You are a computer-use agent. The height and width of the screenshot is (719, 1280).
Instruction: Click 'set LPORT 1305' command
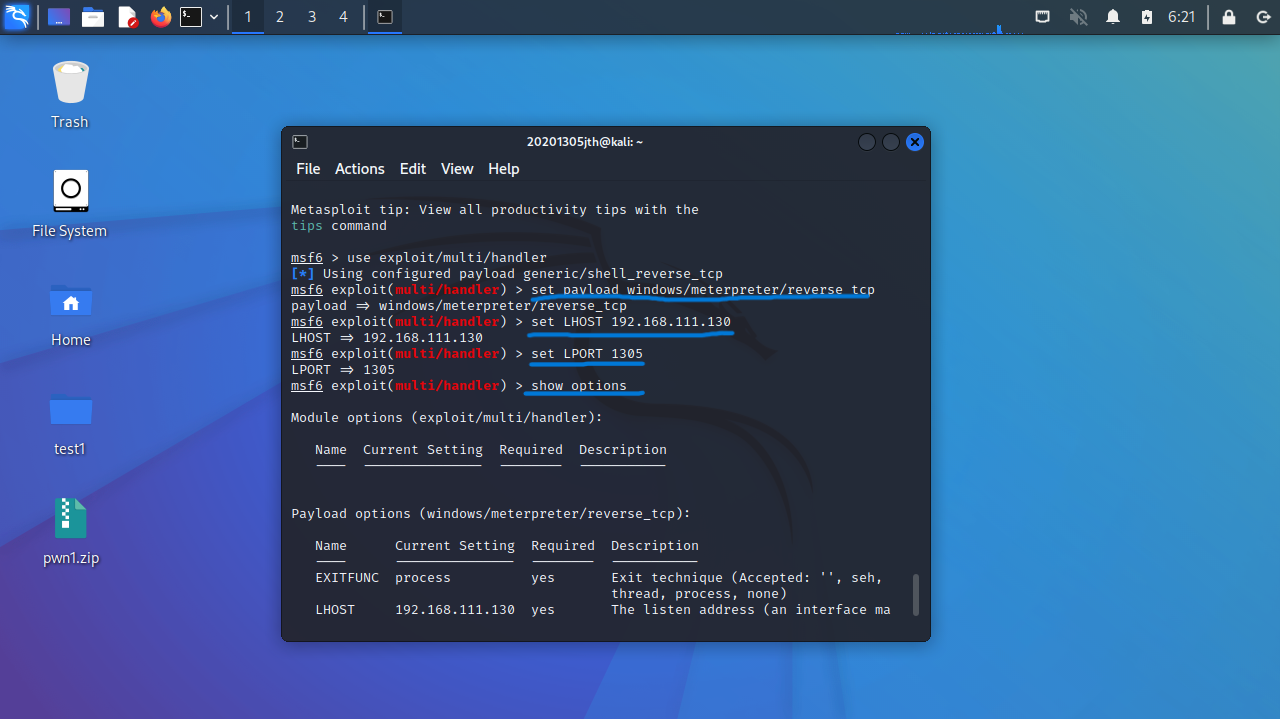point(587,354)
